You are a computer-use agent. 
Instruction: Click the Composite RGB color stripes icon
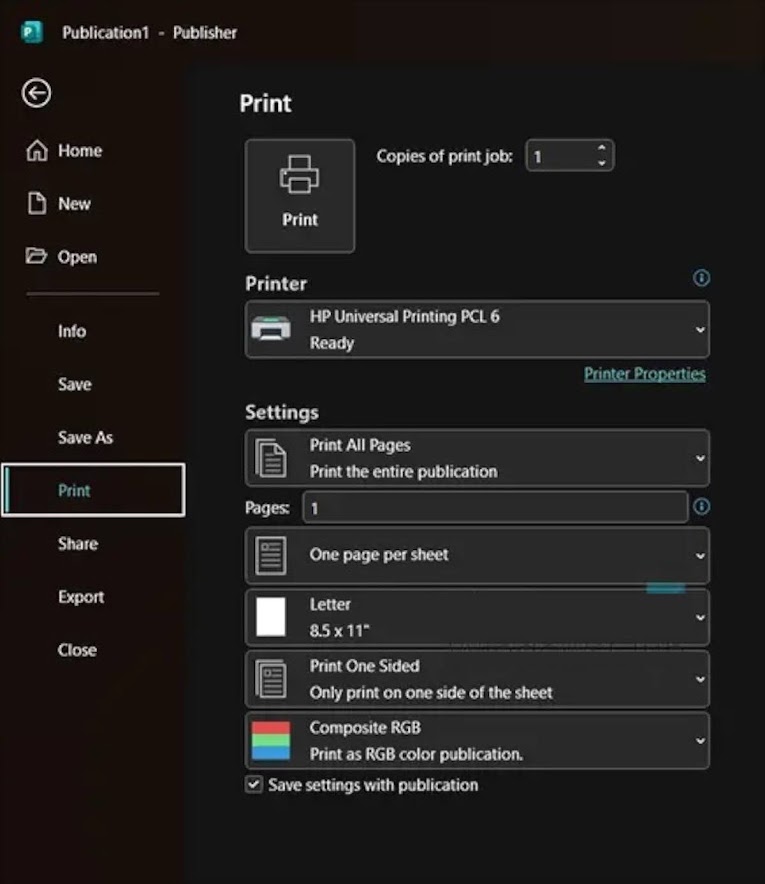[x=271, y=741]
